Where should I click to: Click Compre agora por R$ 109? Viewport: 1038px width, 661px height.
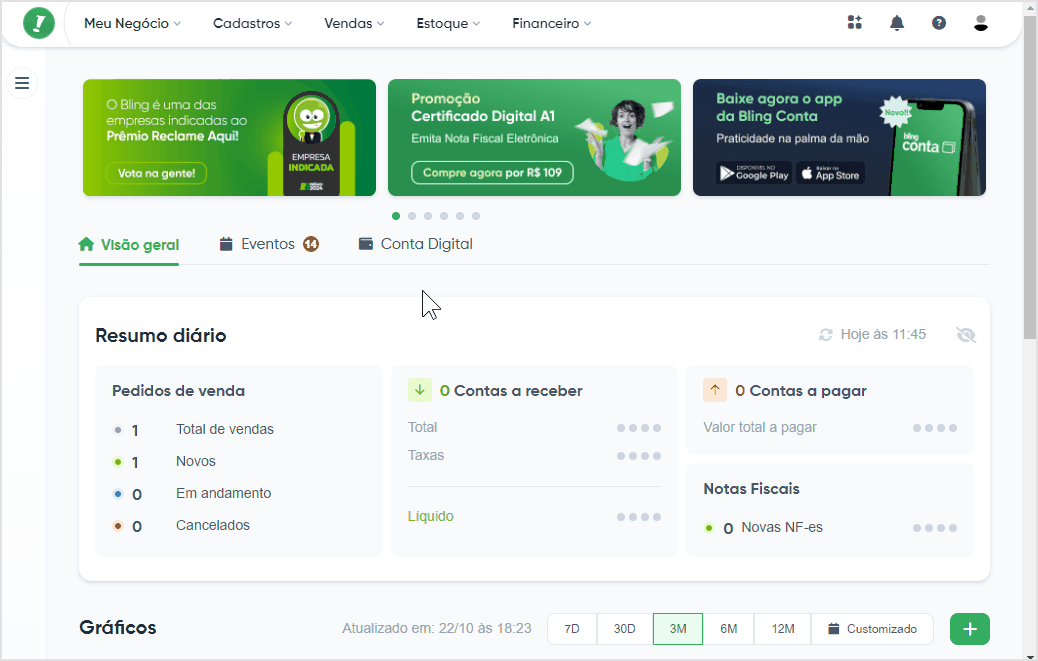pos(492,173)
